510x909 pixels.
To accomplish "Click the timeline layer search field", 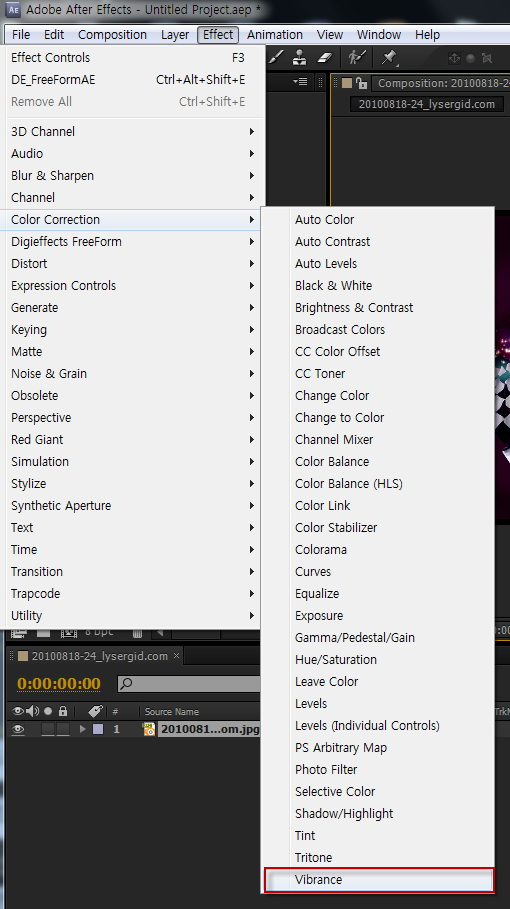I will click(x=189, y=684).
